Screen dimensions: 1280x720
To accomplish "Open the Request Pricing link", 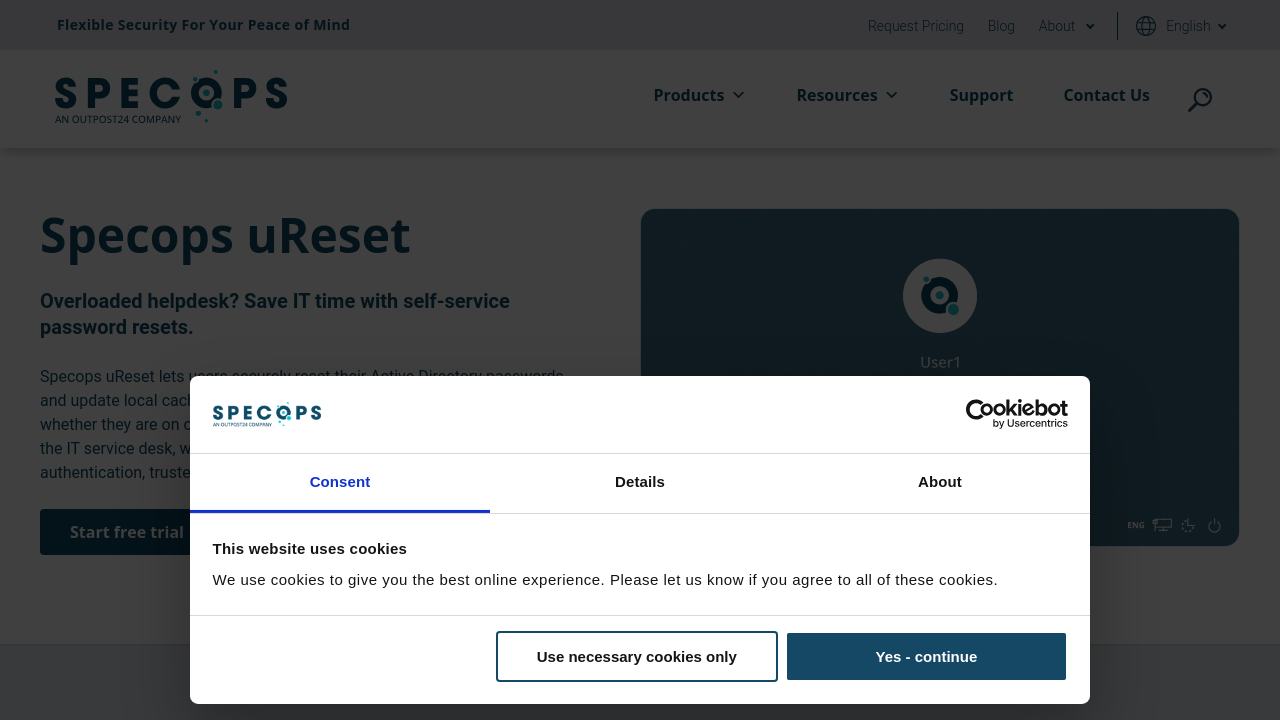I will [x=915, y=26].
